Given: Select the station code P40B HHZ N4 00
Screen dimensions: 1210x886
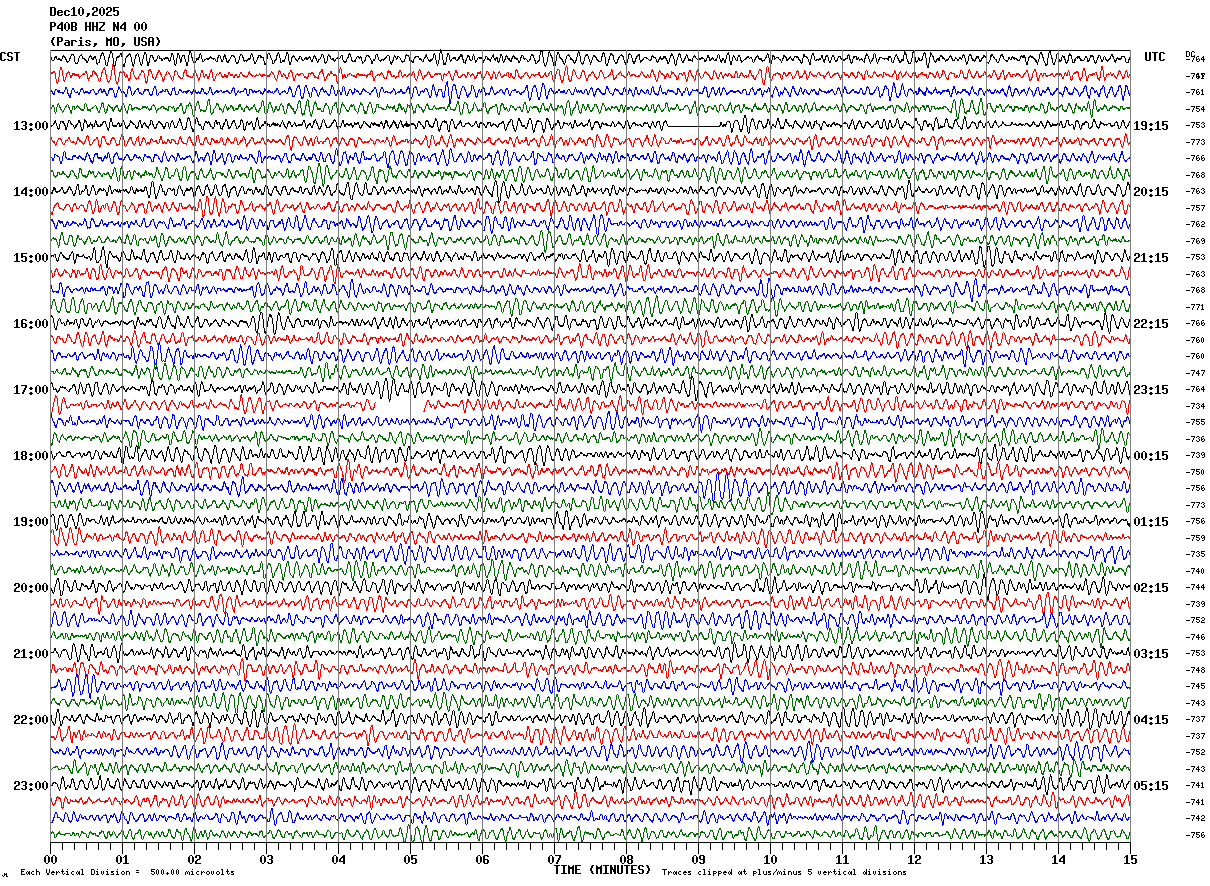Looking at the screenshot, I should click(98, 27).
